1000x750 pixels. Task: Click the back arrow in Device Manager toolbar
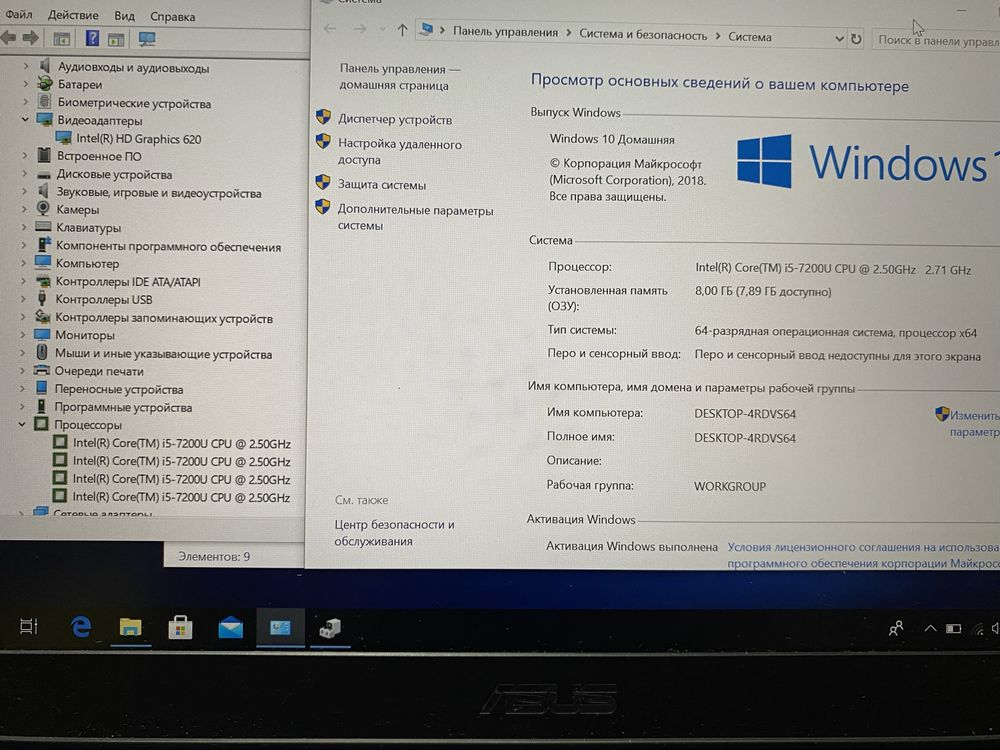click(9, 38)
